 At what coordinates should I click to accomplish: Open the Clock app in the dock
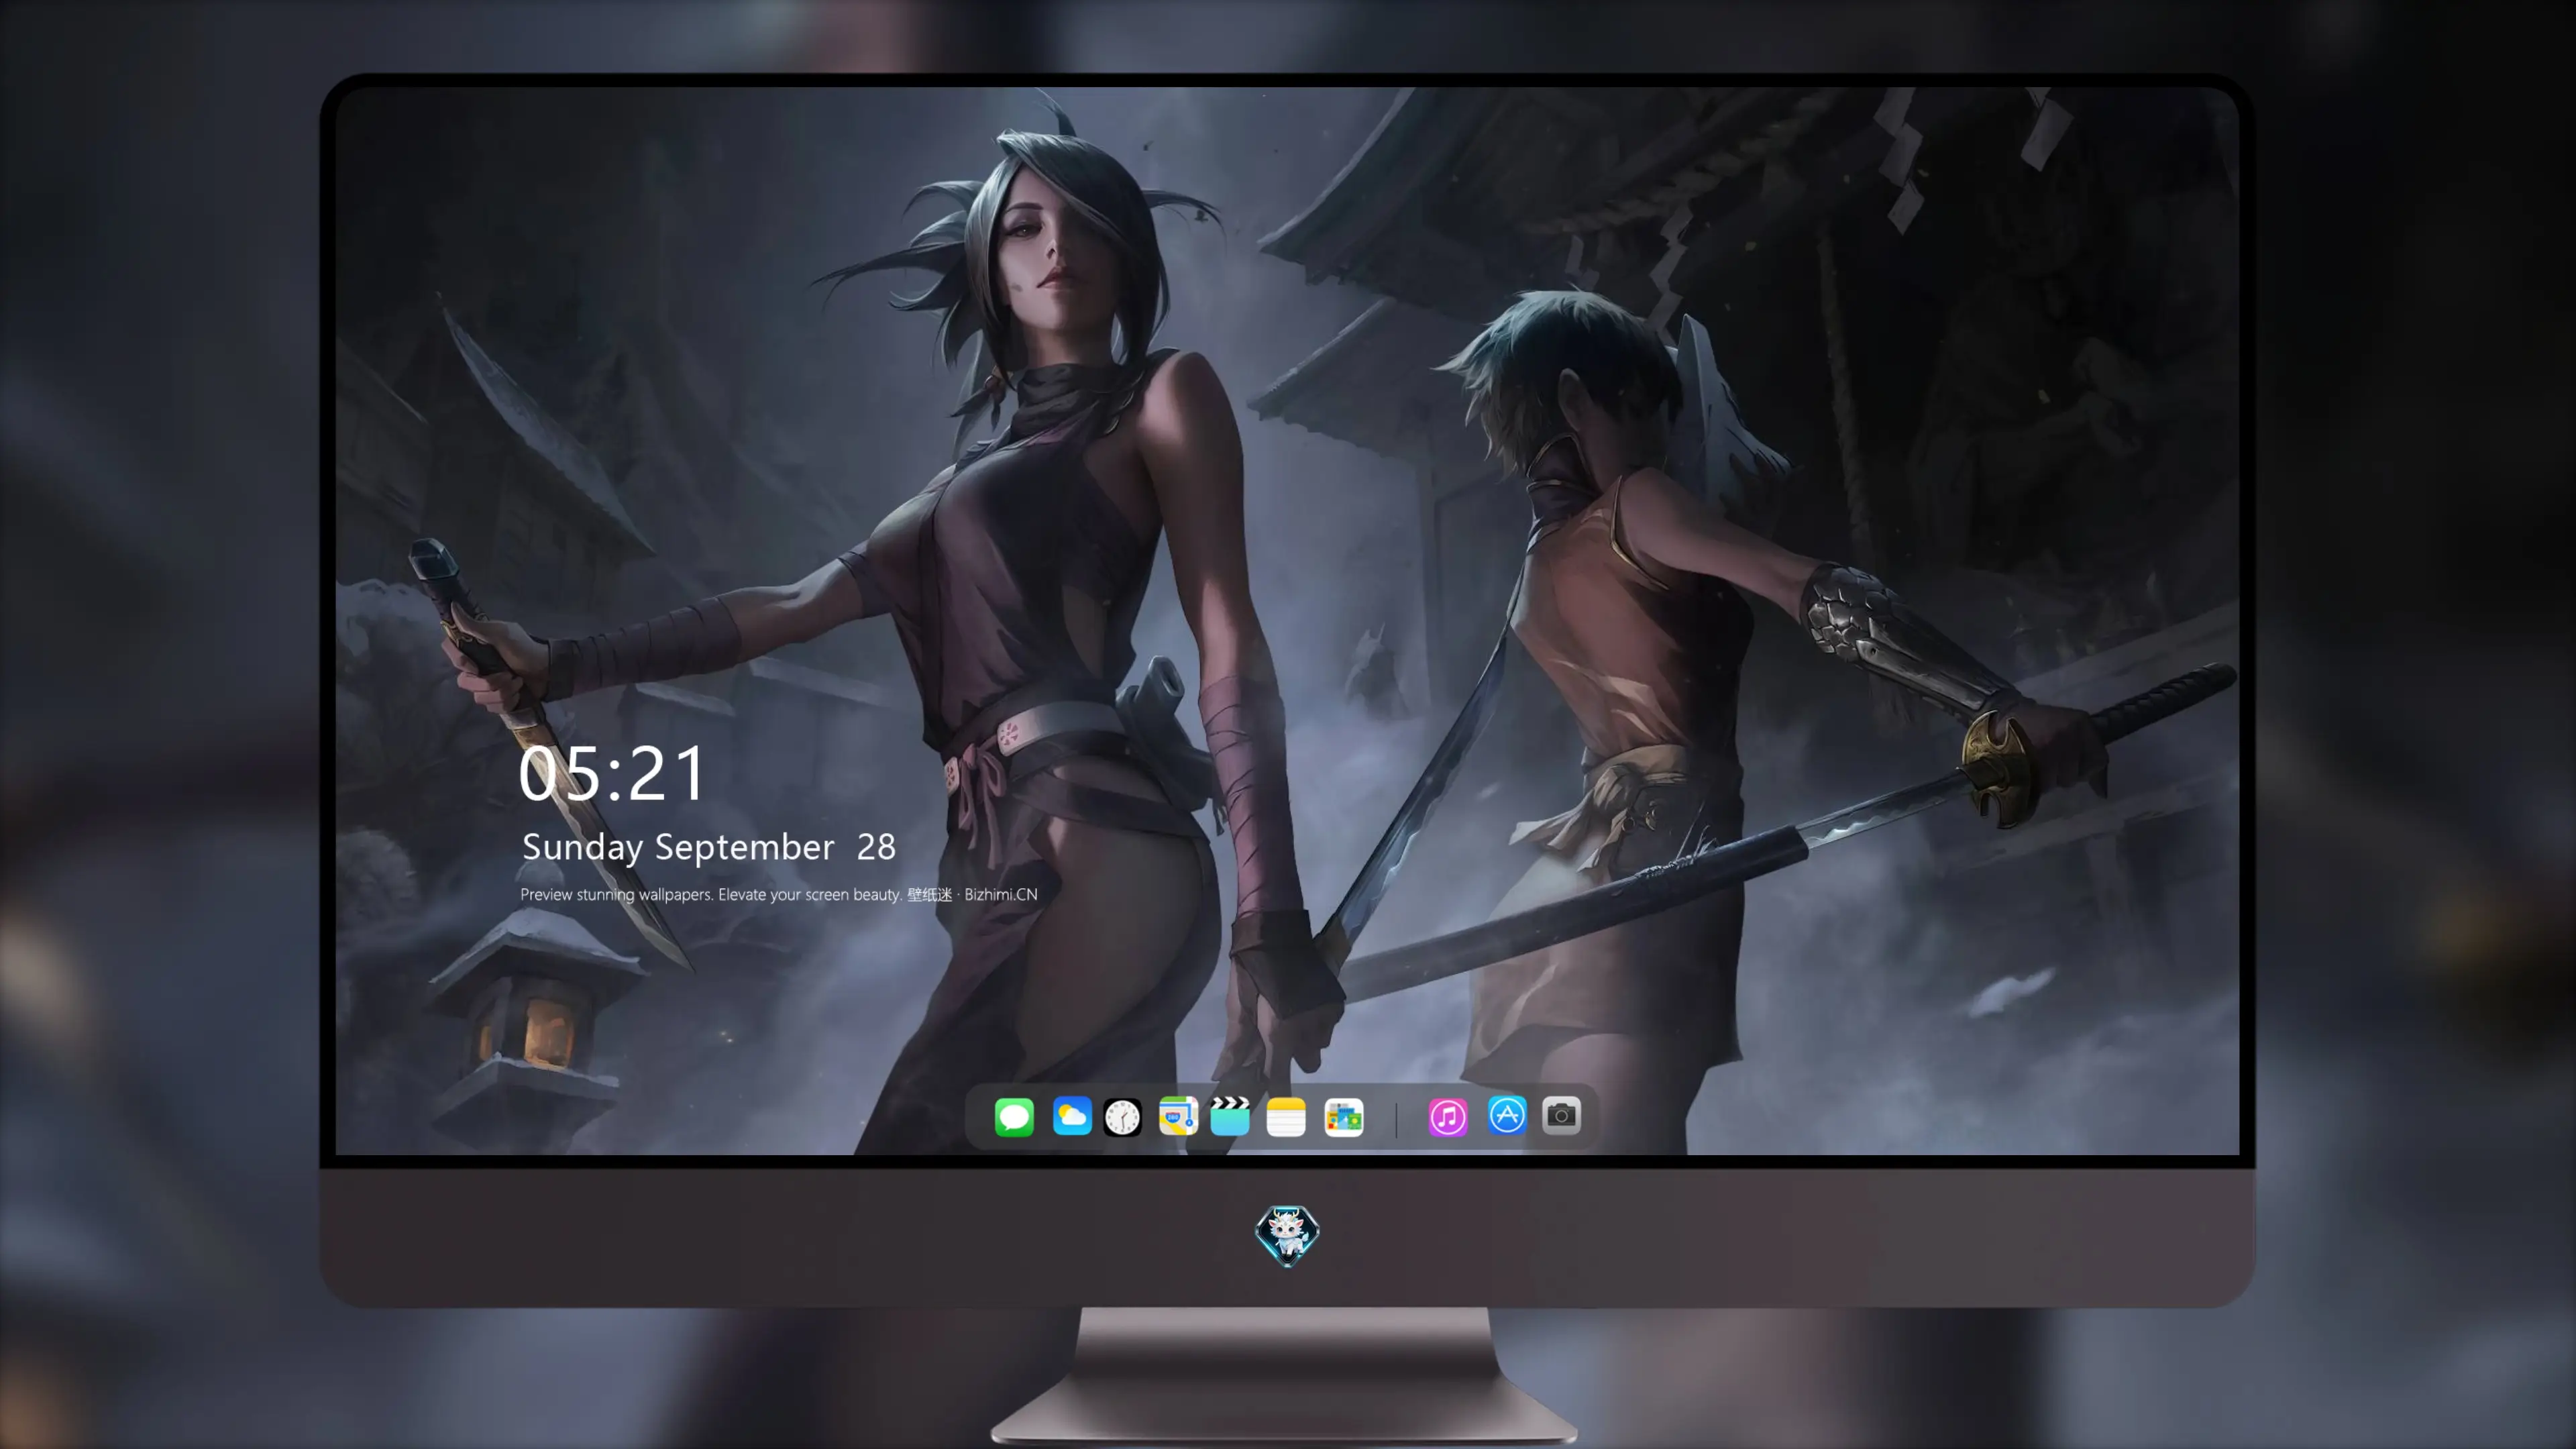(x=1122, y=1117)
